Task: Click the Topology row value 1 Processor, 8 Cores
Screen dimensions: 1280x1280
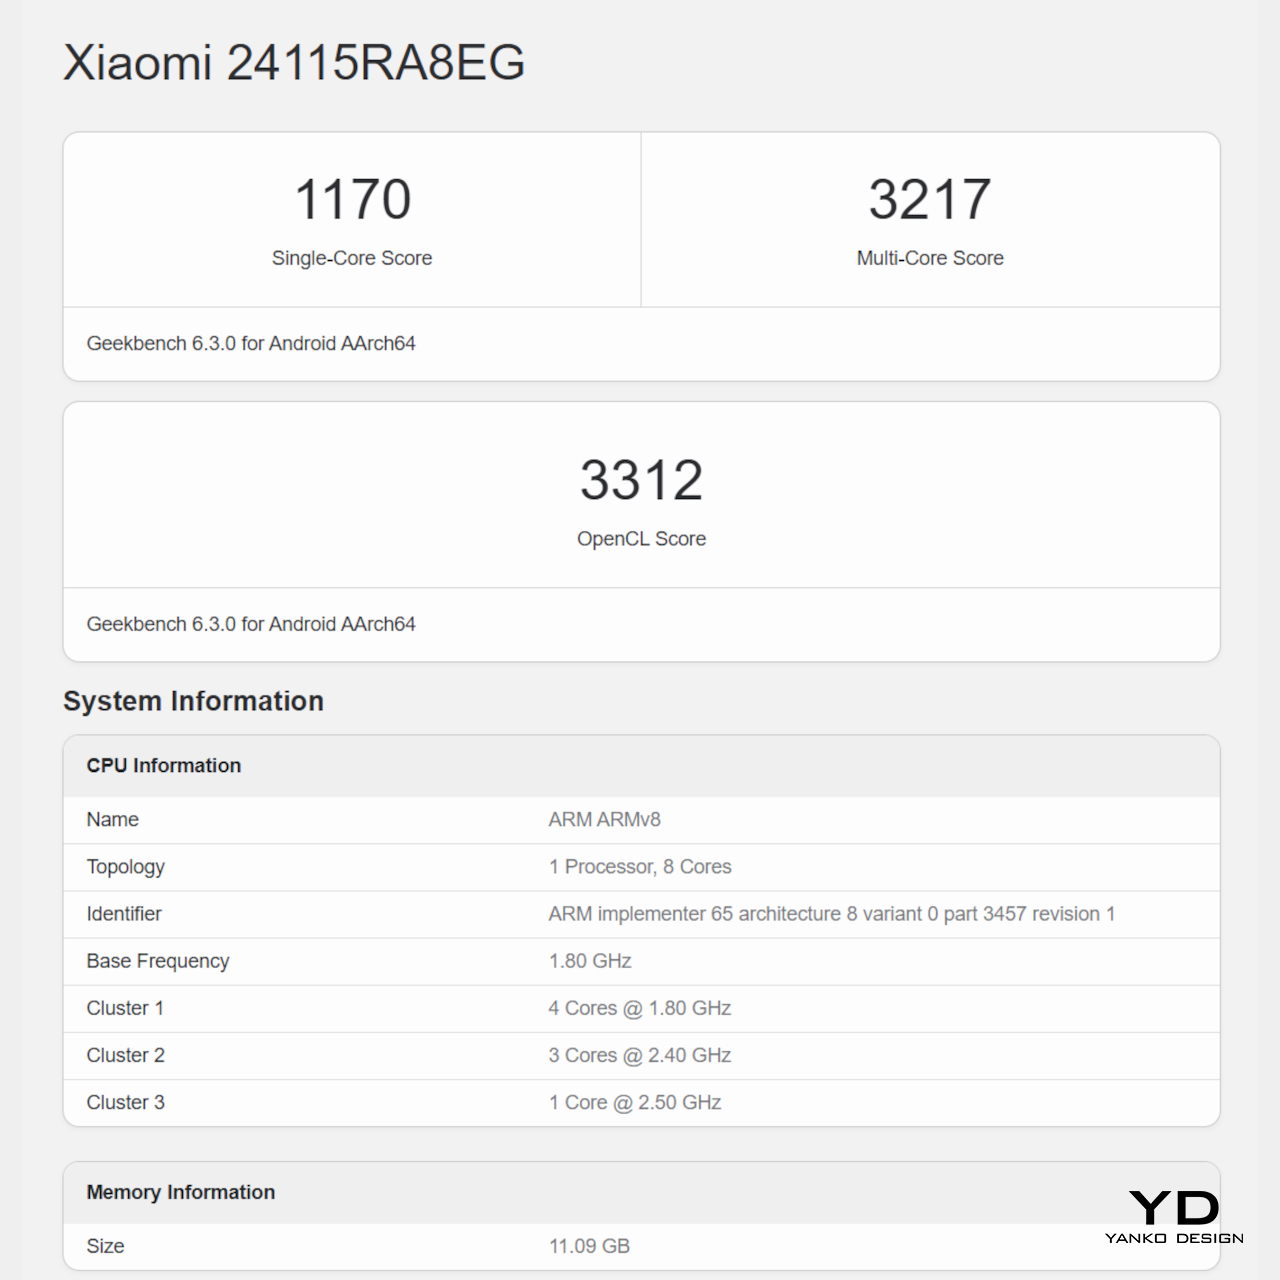Action: pos(639,867)
